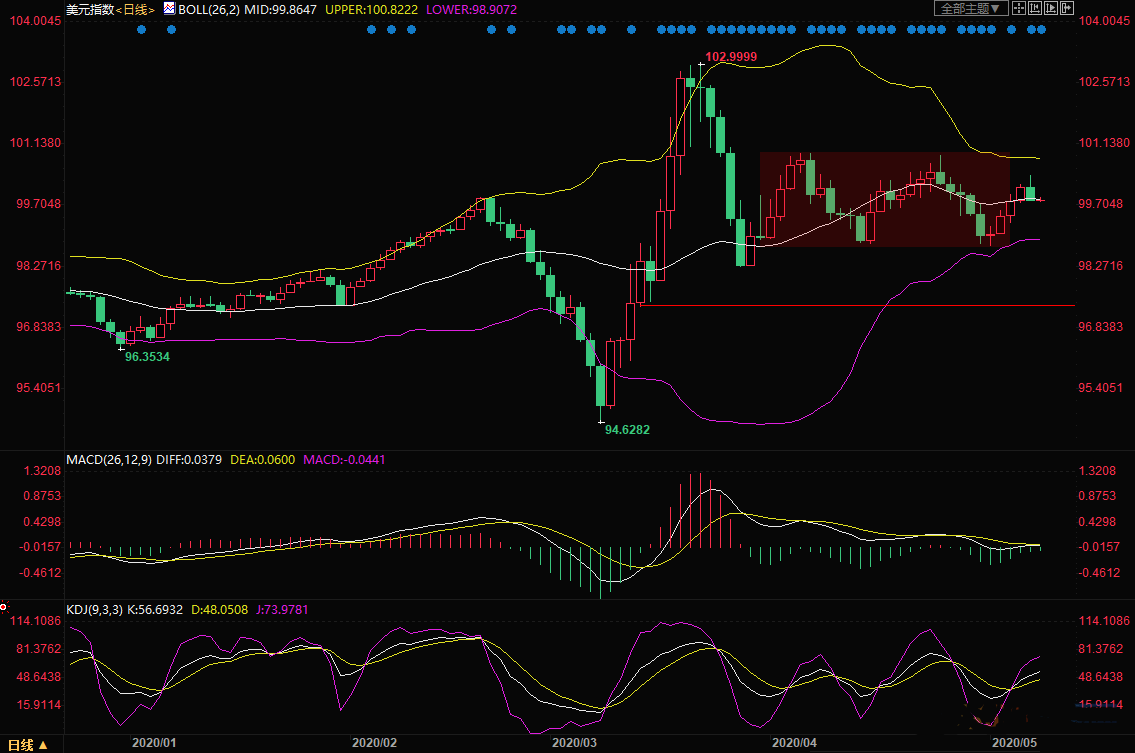Screen dimensions: 1135x753
Task: Click the red alert icon beside KDJ
Action: (4, 607)
